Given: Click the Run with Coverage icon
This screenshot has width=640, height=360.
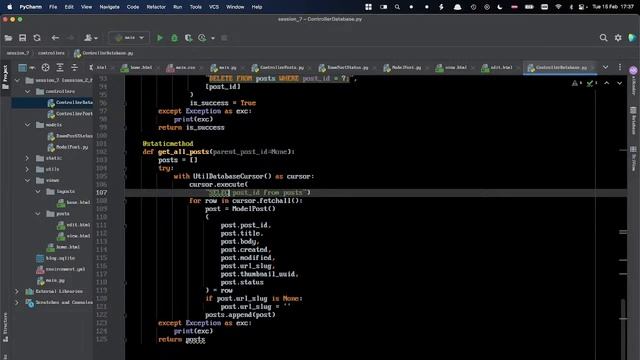Looking at the screenshot, I should coord(188,38).
